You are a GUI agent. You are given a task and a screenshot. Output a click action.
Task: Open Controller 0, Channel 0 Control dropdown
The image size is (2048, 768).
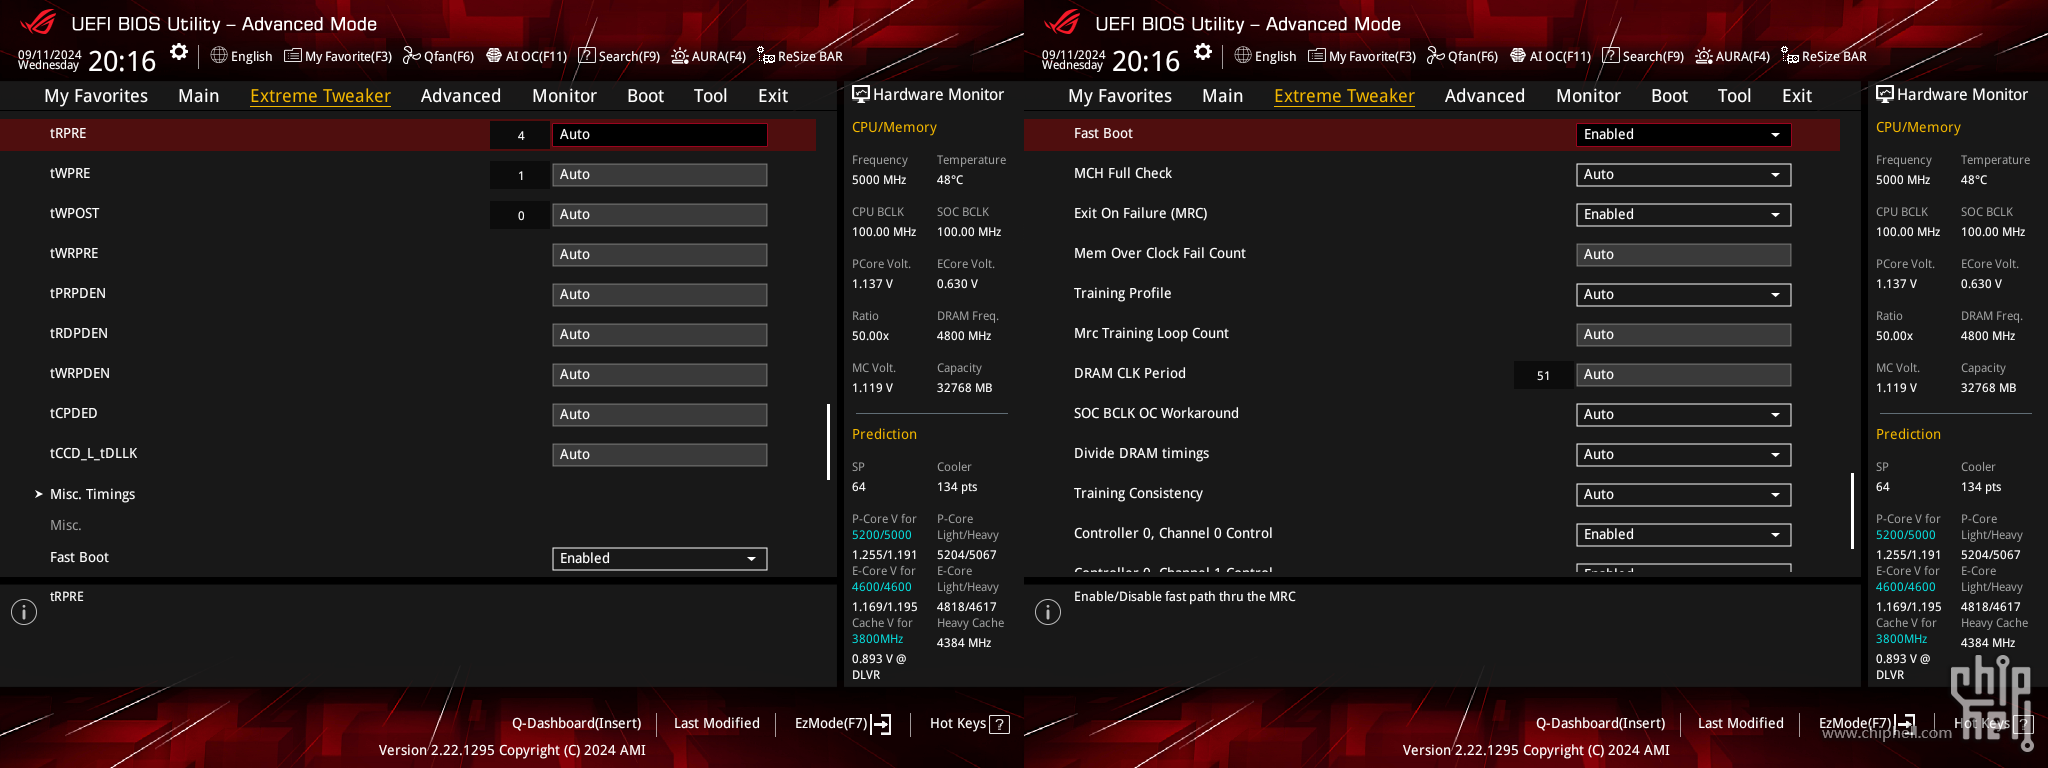pos(1684,534)
